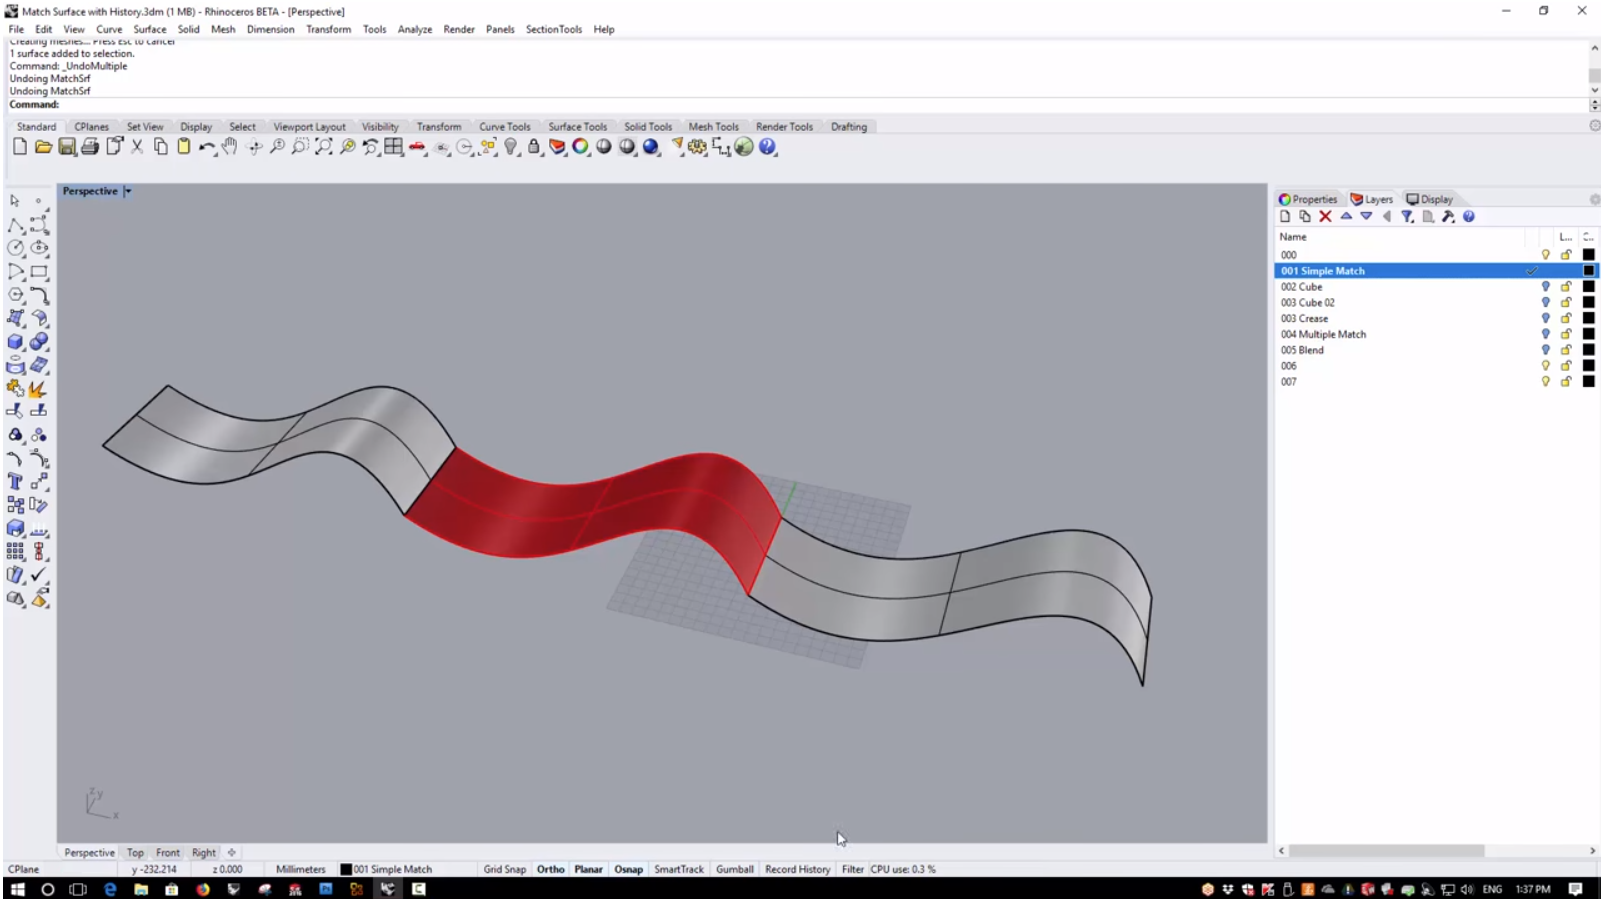Click color swatch of 002 Cube layer
Screen dimensions: 1601x899
point(1588,287)
